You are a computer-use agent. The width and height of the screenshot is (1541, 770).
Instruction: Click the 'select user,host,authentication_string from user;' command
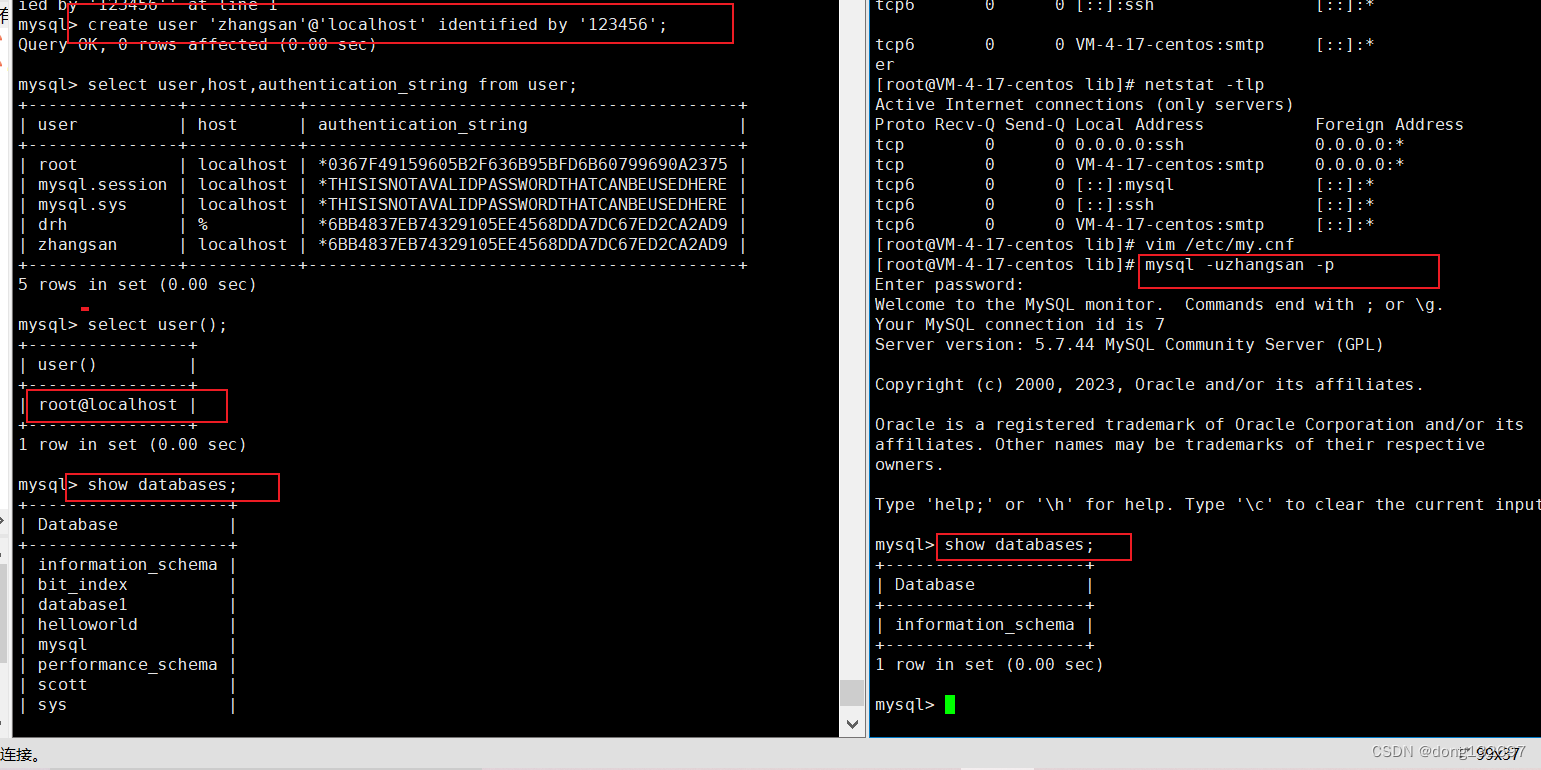(x=332, y=85)
